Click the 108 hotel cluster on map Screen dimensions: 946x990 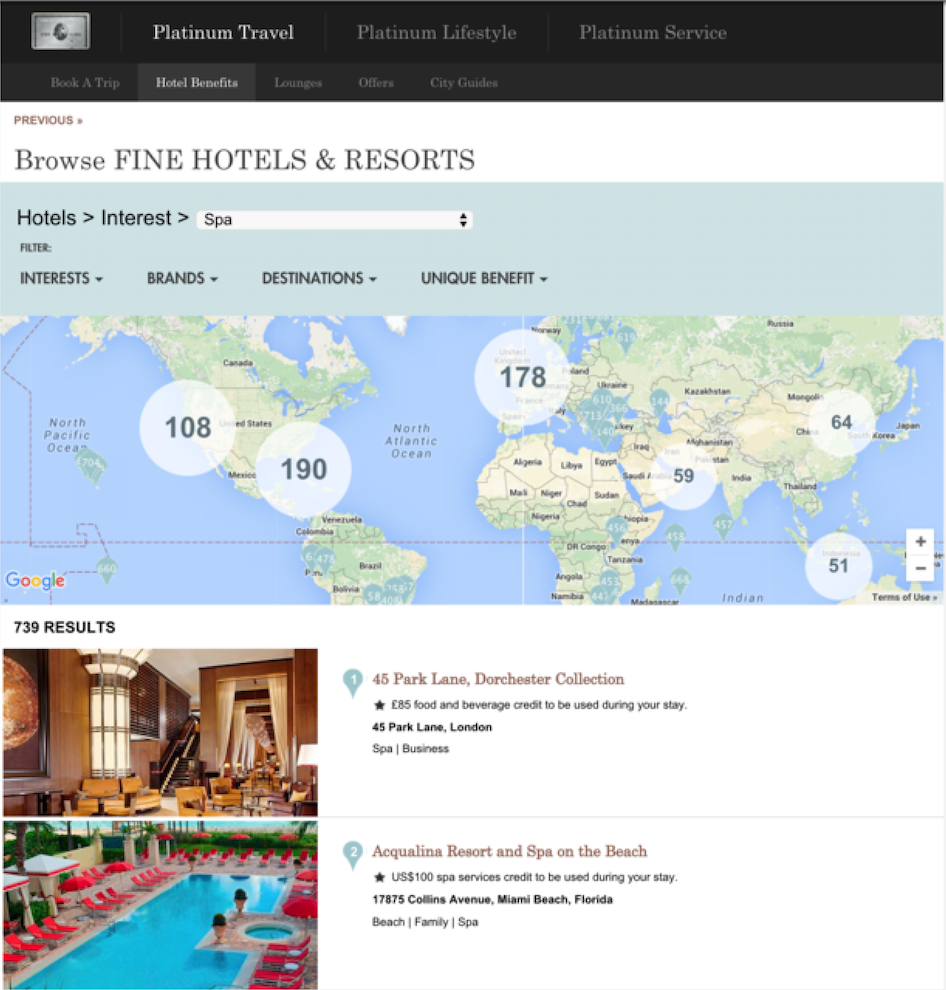(x=188, y=427)
